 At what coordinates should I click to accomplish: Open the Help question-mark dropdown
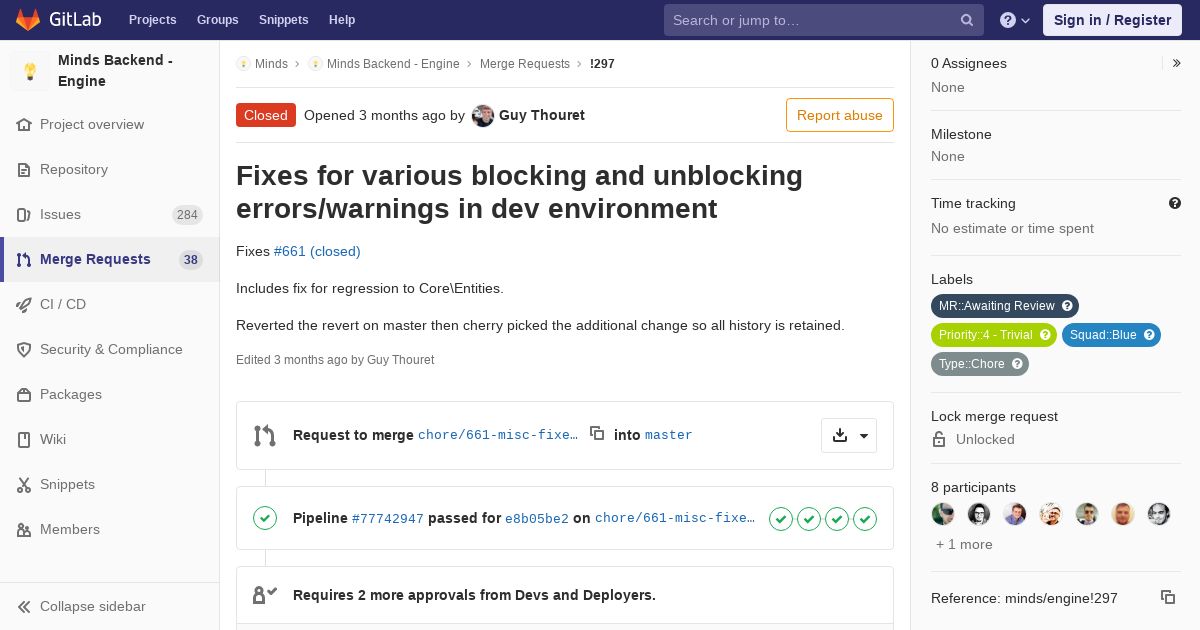[x=1015, y=20]
